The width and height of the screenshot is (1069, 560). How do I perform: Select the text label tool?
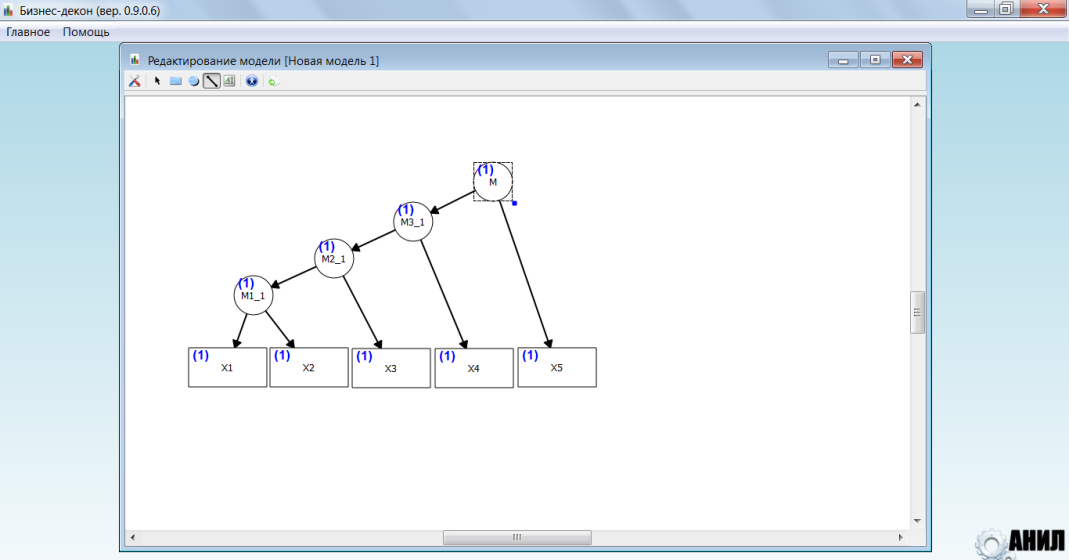[229, 81]
